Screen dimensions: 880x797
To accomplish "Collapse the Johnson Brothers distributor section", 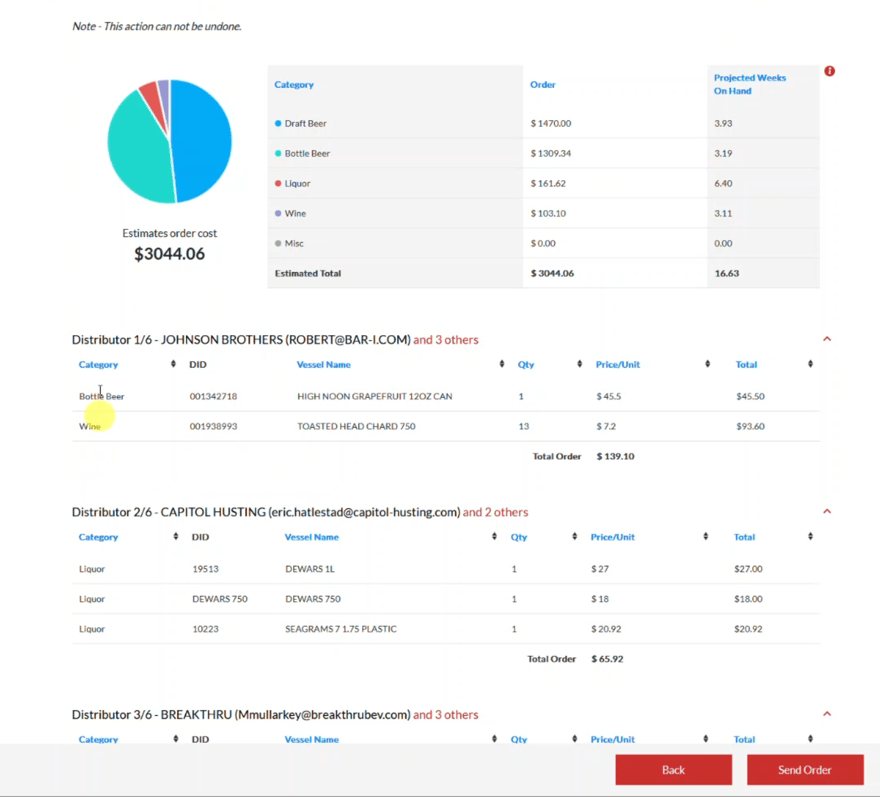I will (827, 339).
